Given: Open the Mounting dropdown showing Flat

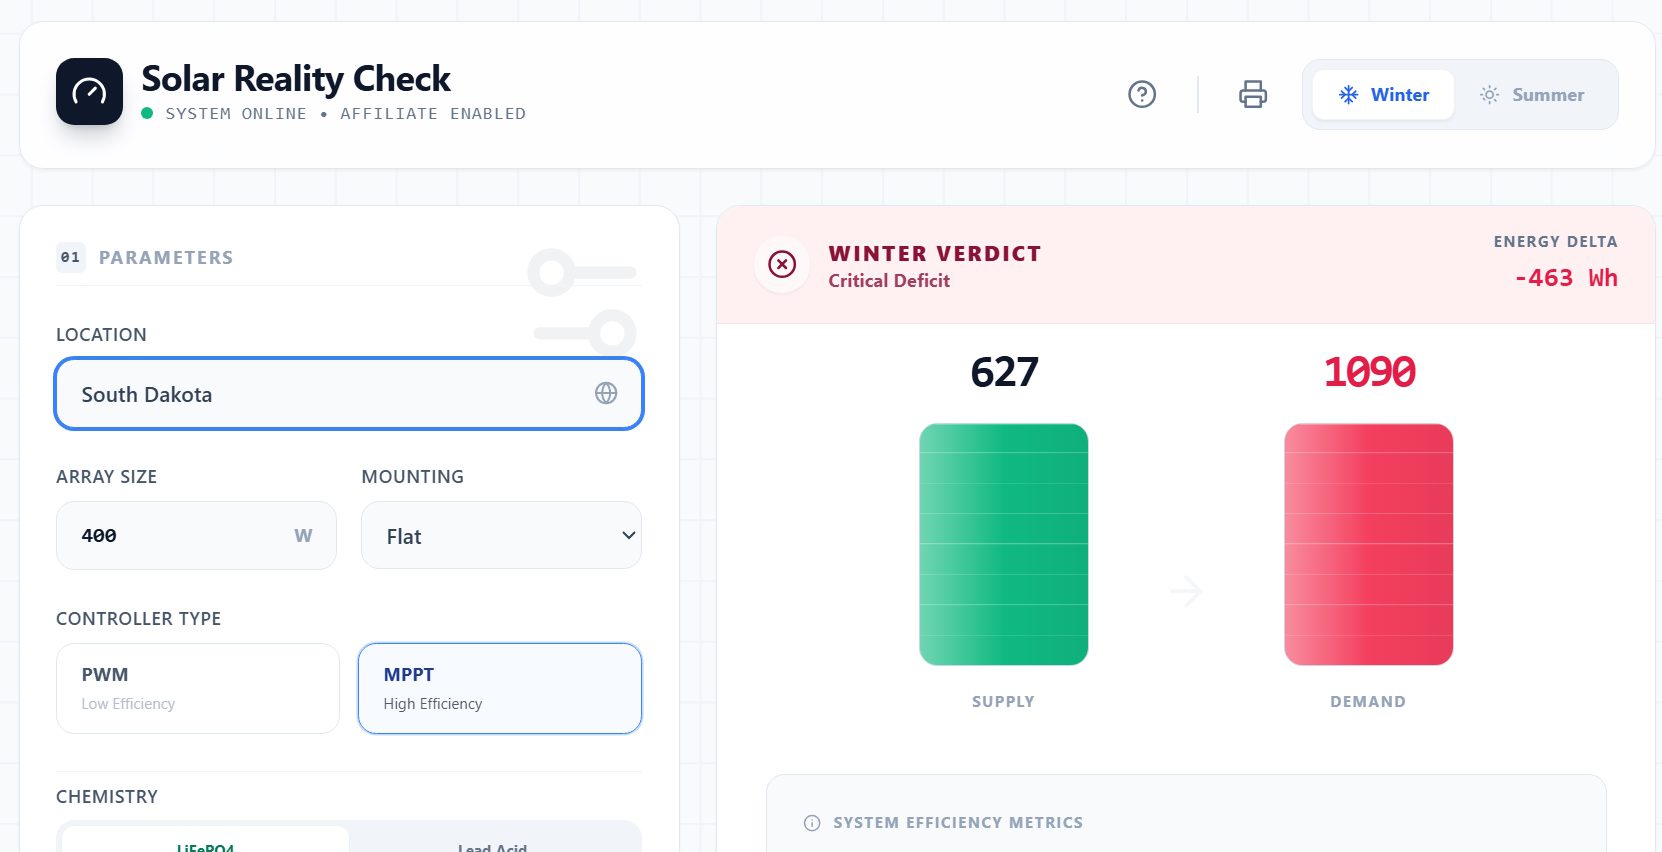Looking at the screenshot, I should tap(500, 535).
